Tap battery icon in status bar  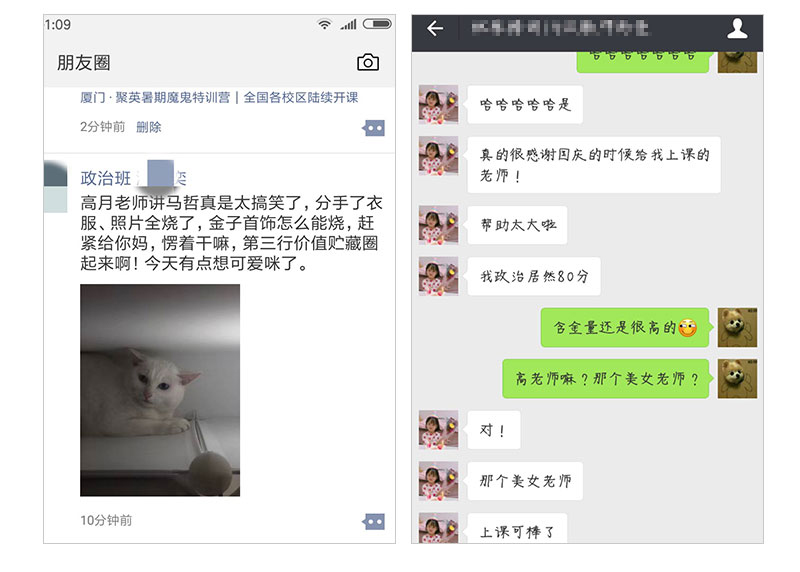[x=377, y=23]
